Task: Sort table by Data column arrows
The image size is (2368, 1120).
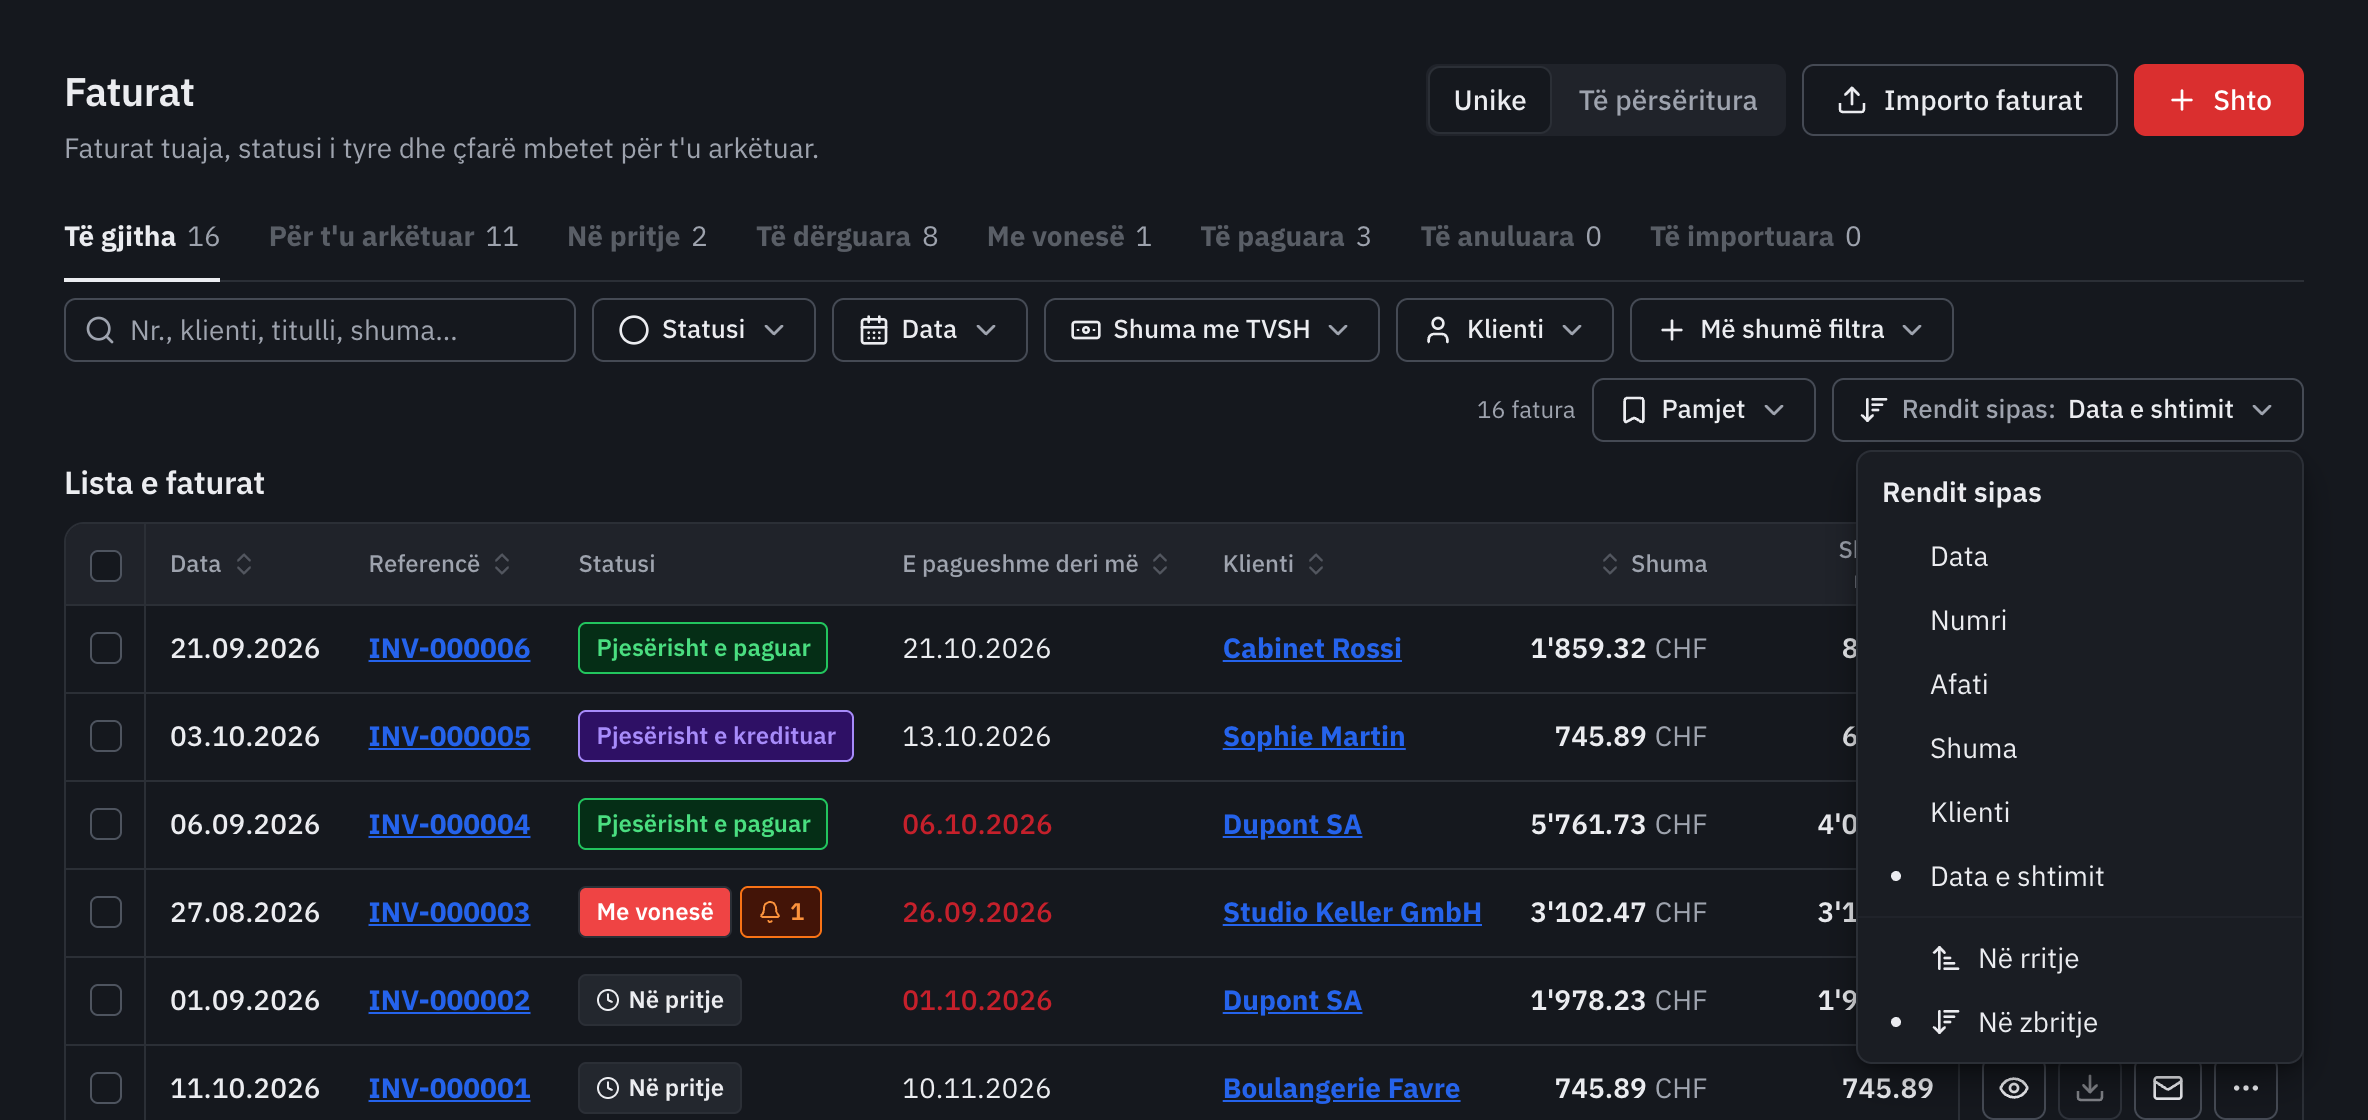Action: tap(244, 564)
